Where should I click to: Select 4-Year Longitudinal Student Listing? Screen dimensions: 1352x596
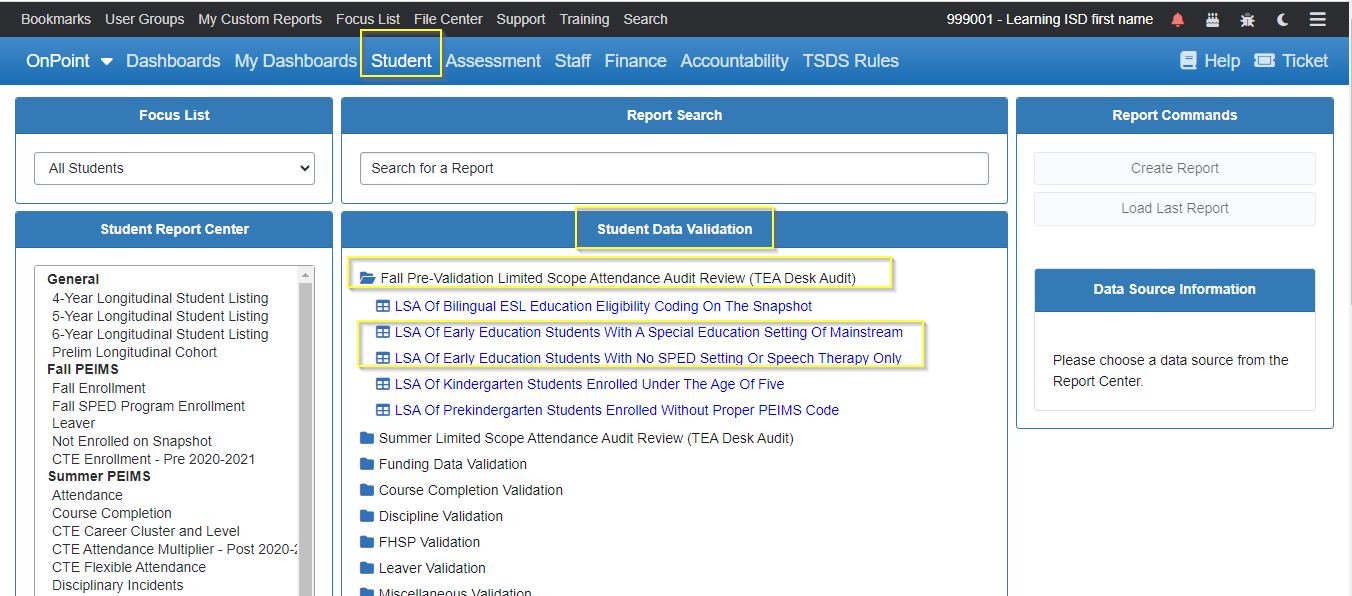160,298
